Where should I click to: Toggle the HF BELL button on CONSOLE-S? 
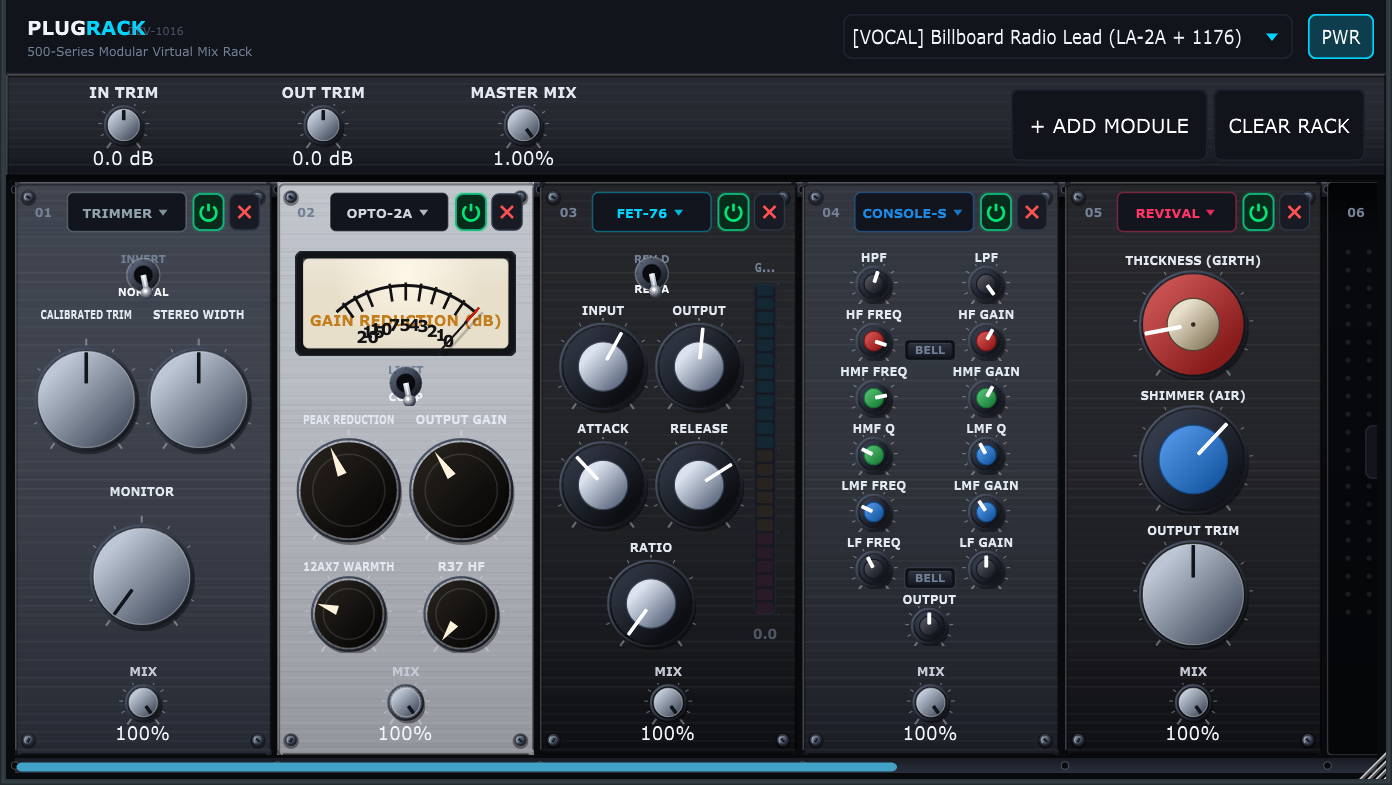pos(930,350)
